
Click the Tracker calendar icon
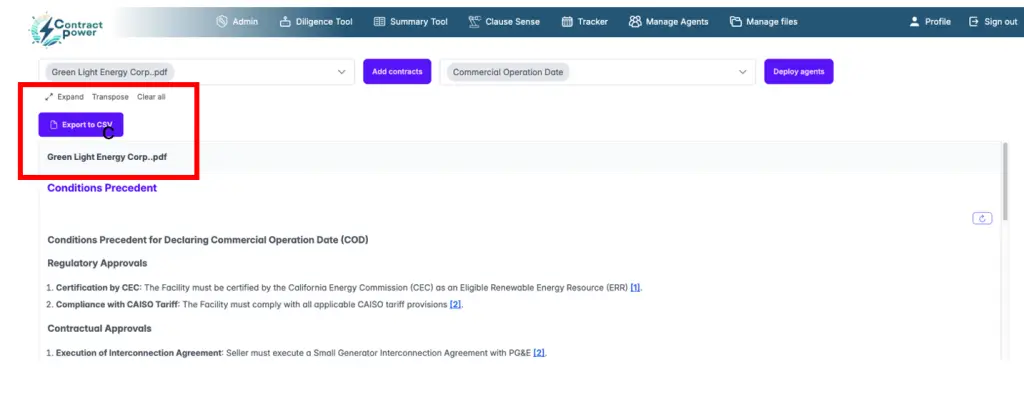567,22
